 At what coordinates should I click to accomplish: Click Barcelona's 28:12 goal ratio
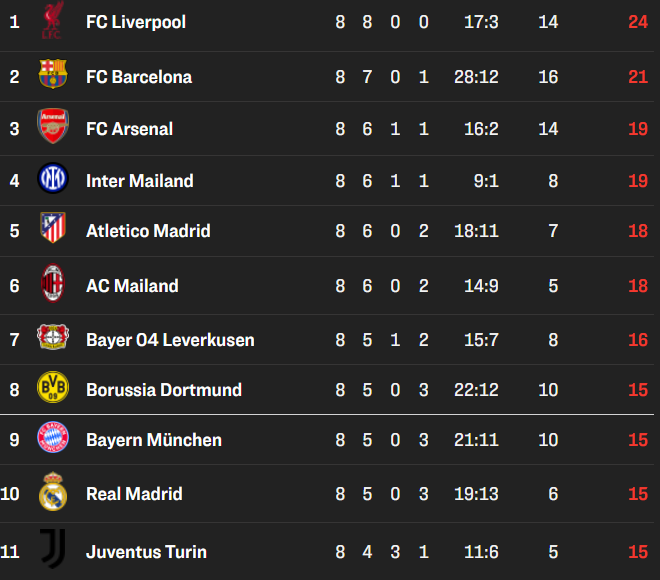476,77
